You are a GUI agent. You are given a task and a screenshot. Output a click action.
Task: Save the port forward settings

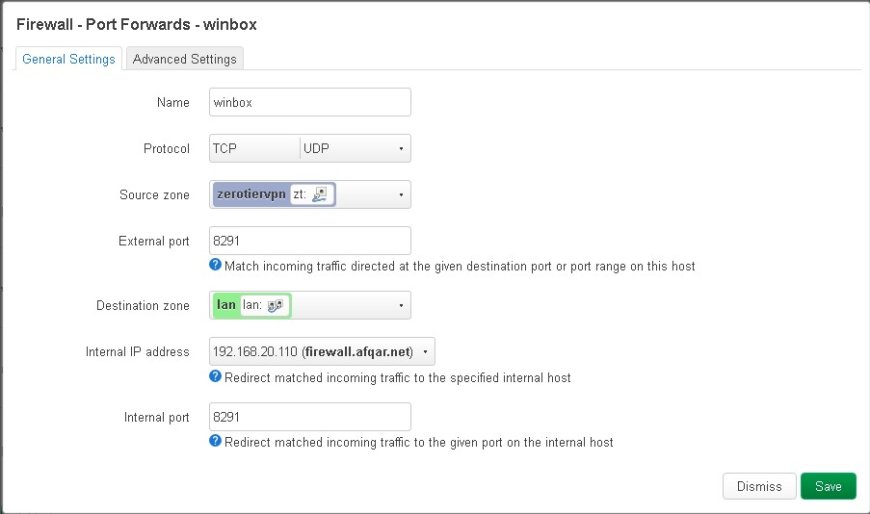click(x=828, y=486)
